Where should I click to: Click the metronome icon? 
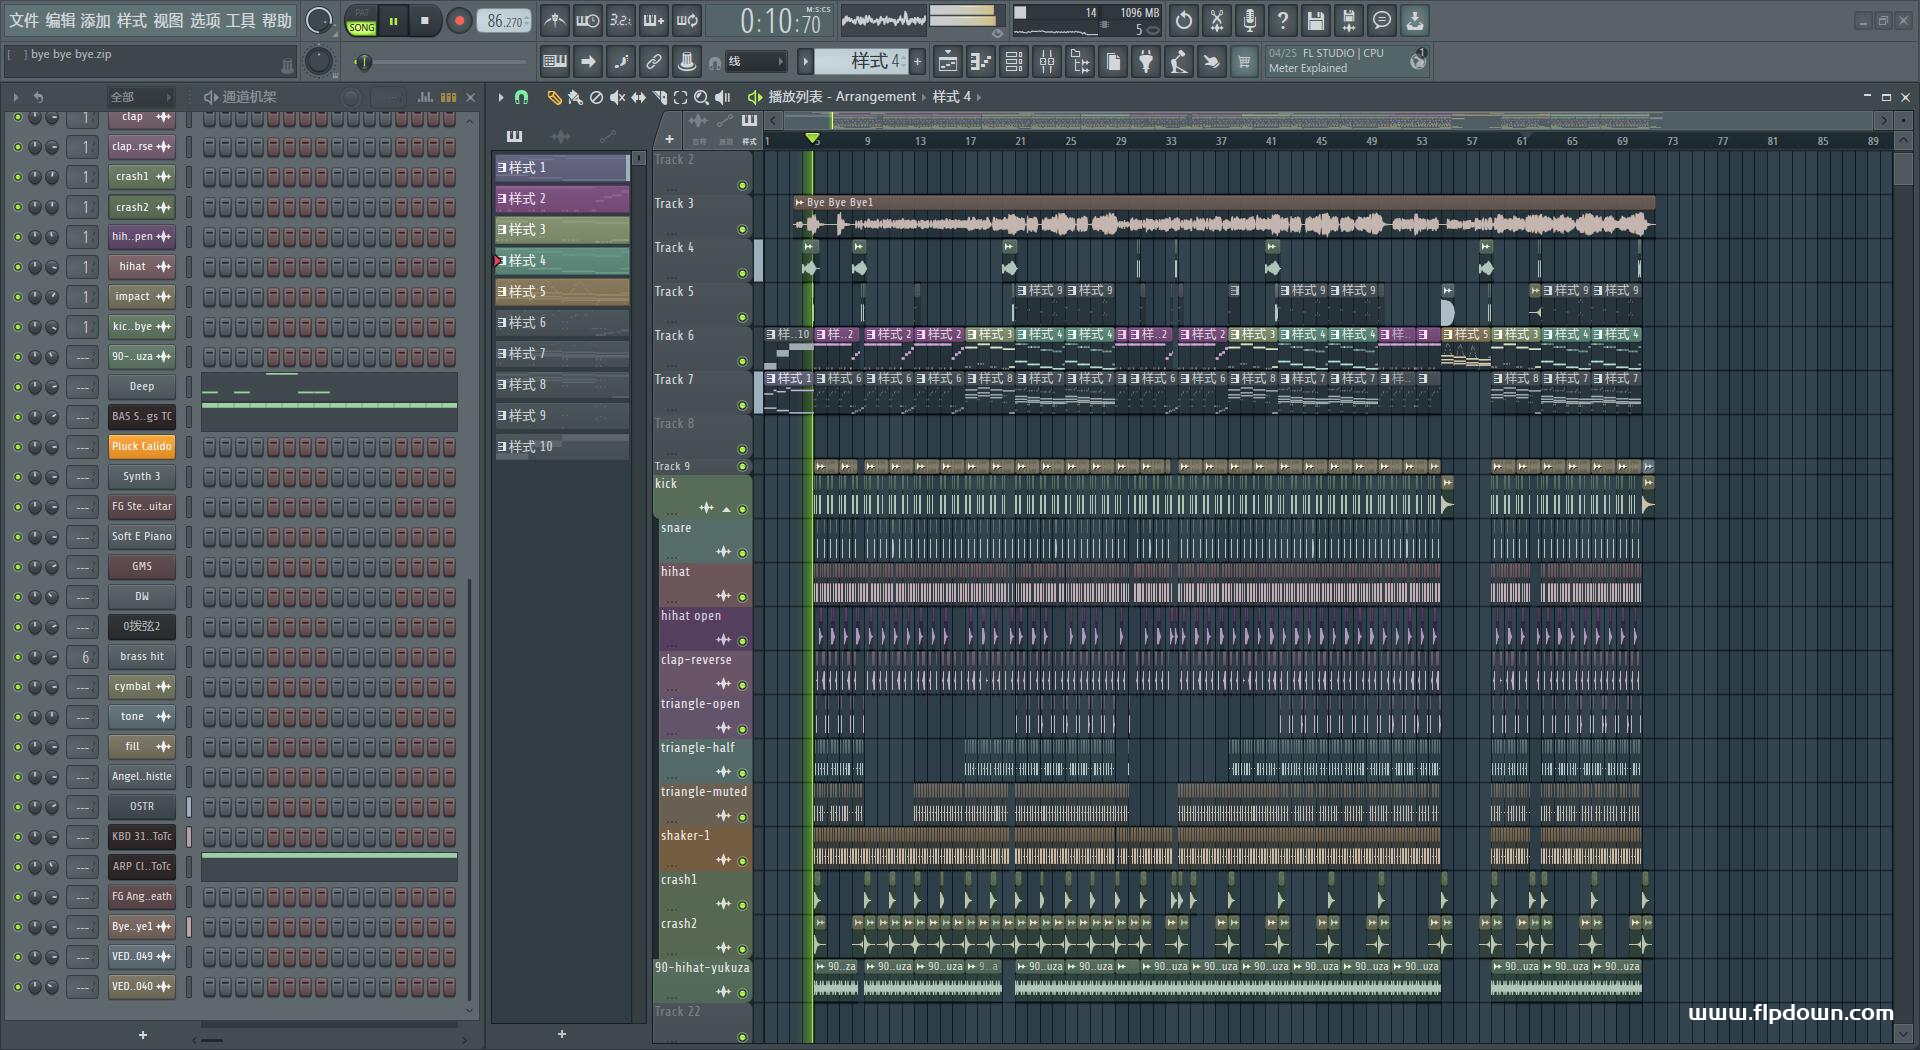(x=555, y=20)
